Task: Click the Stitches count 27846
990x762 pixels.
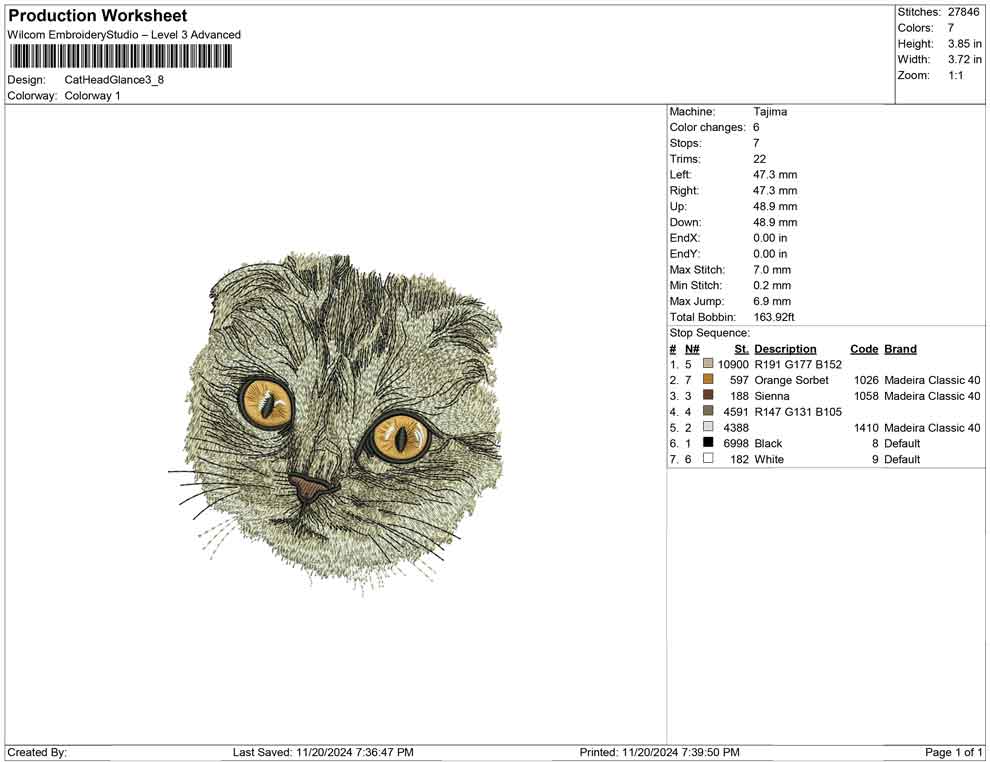Action: pyautogui.click(x=962, y=12)
